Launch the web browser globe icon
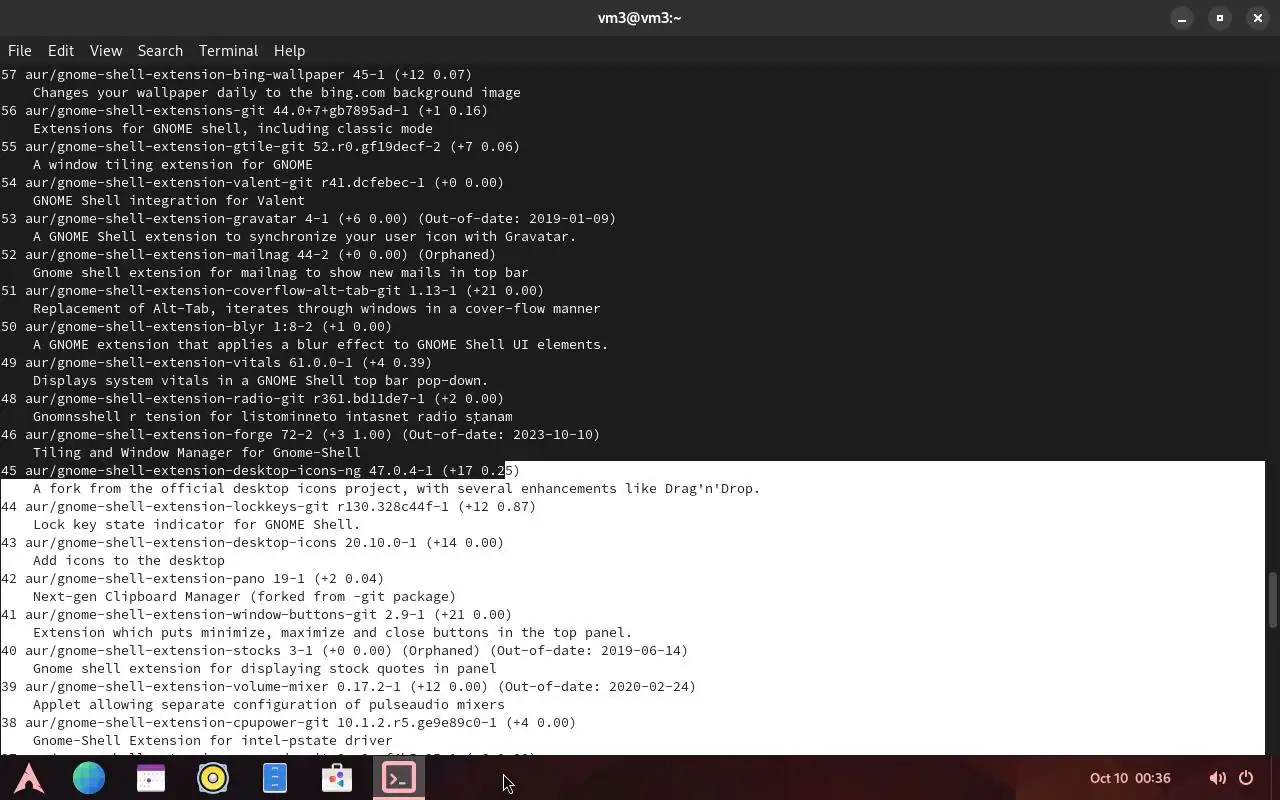The image size is (1280, 800). [x=89, y=778]
